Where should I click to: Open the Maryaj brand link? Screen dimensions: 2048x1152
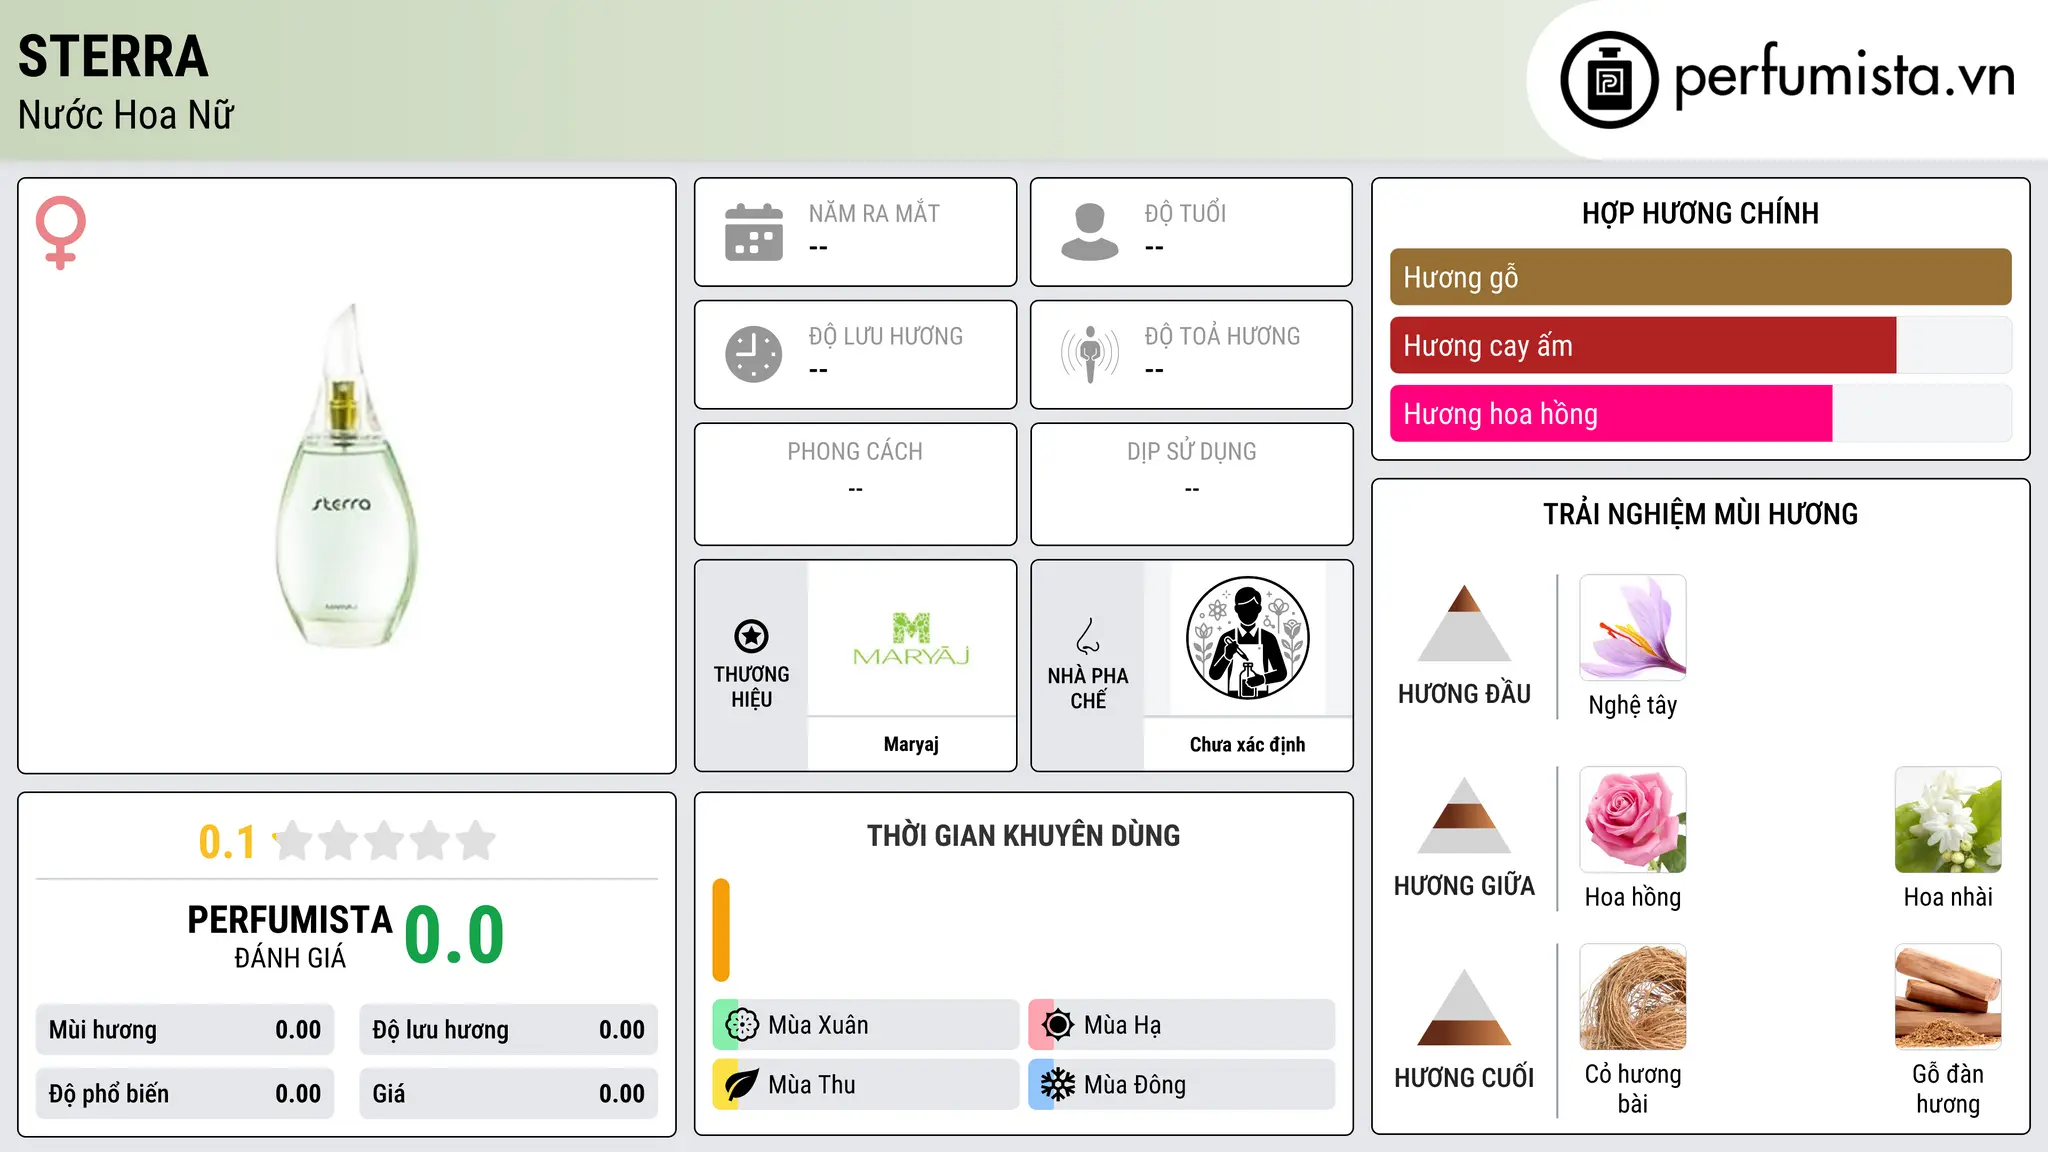(x=911, y=744)
